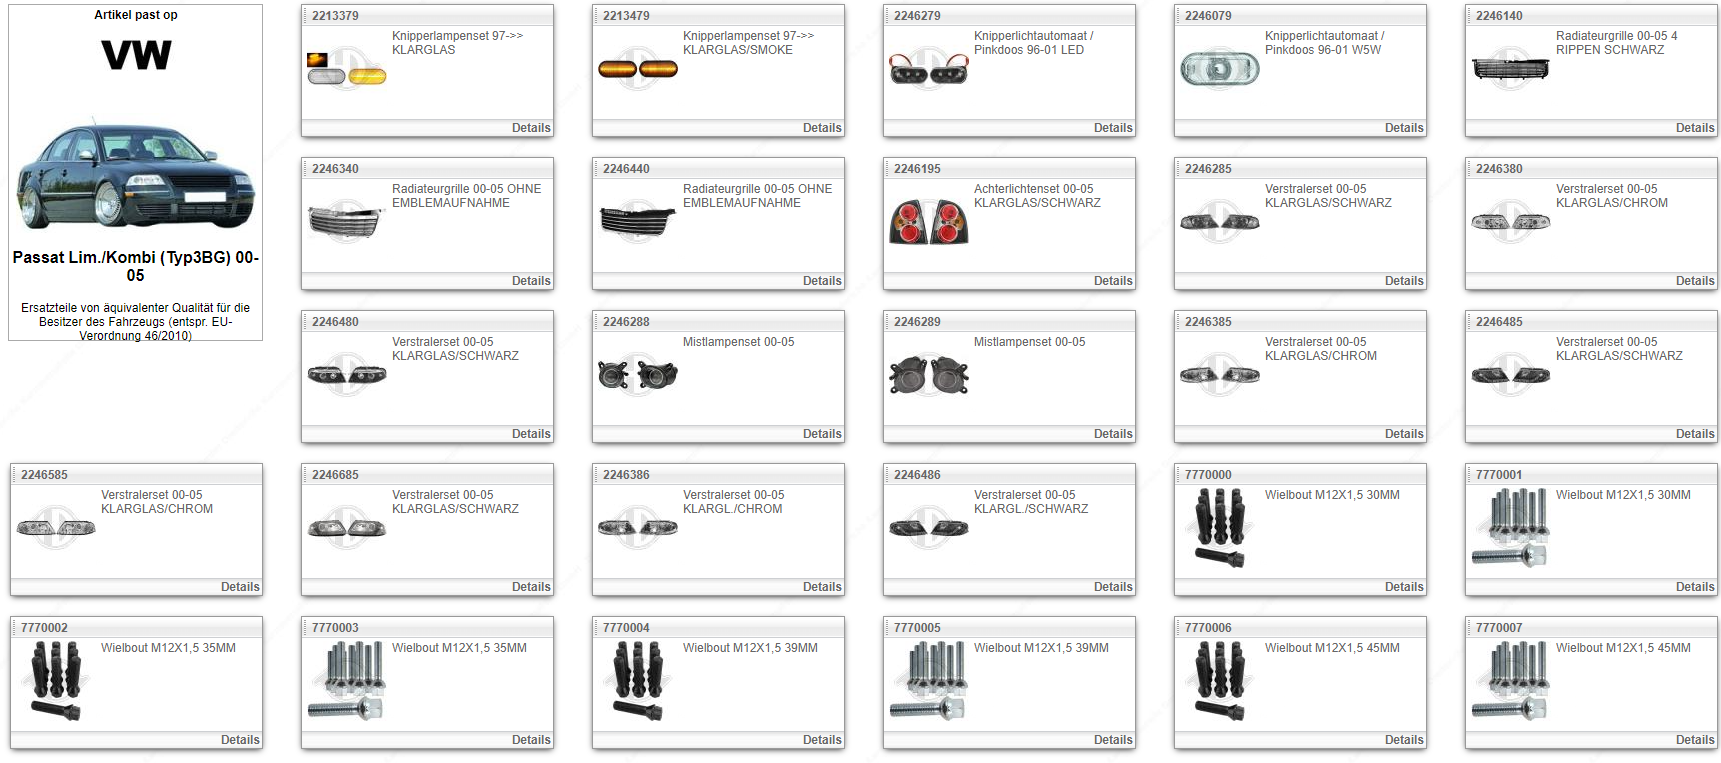
Task: Open Details for headlight set 2246486
Action: tap(1112, 587)
